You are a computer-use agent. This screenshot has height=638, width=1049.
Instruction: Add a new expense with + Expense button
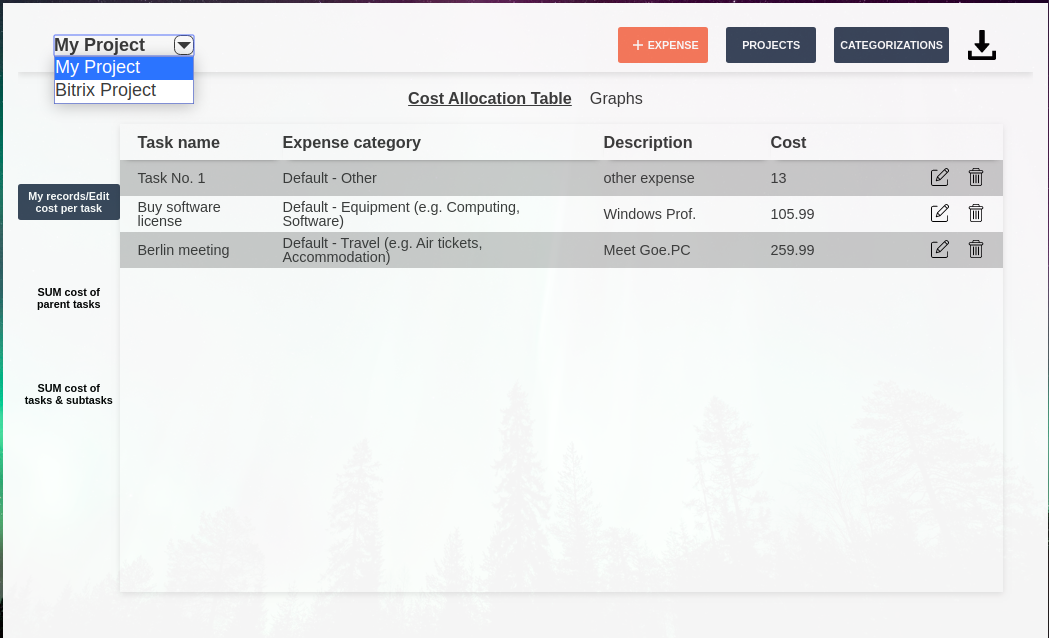pyautogui.click(x=663, y=45)
